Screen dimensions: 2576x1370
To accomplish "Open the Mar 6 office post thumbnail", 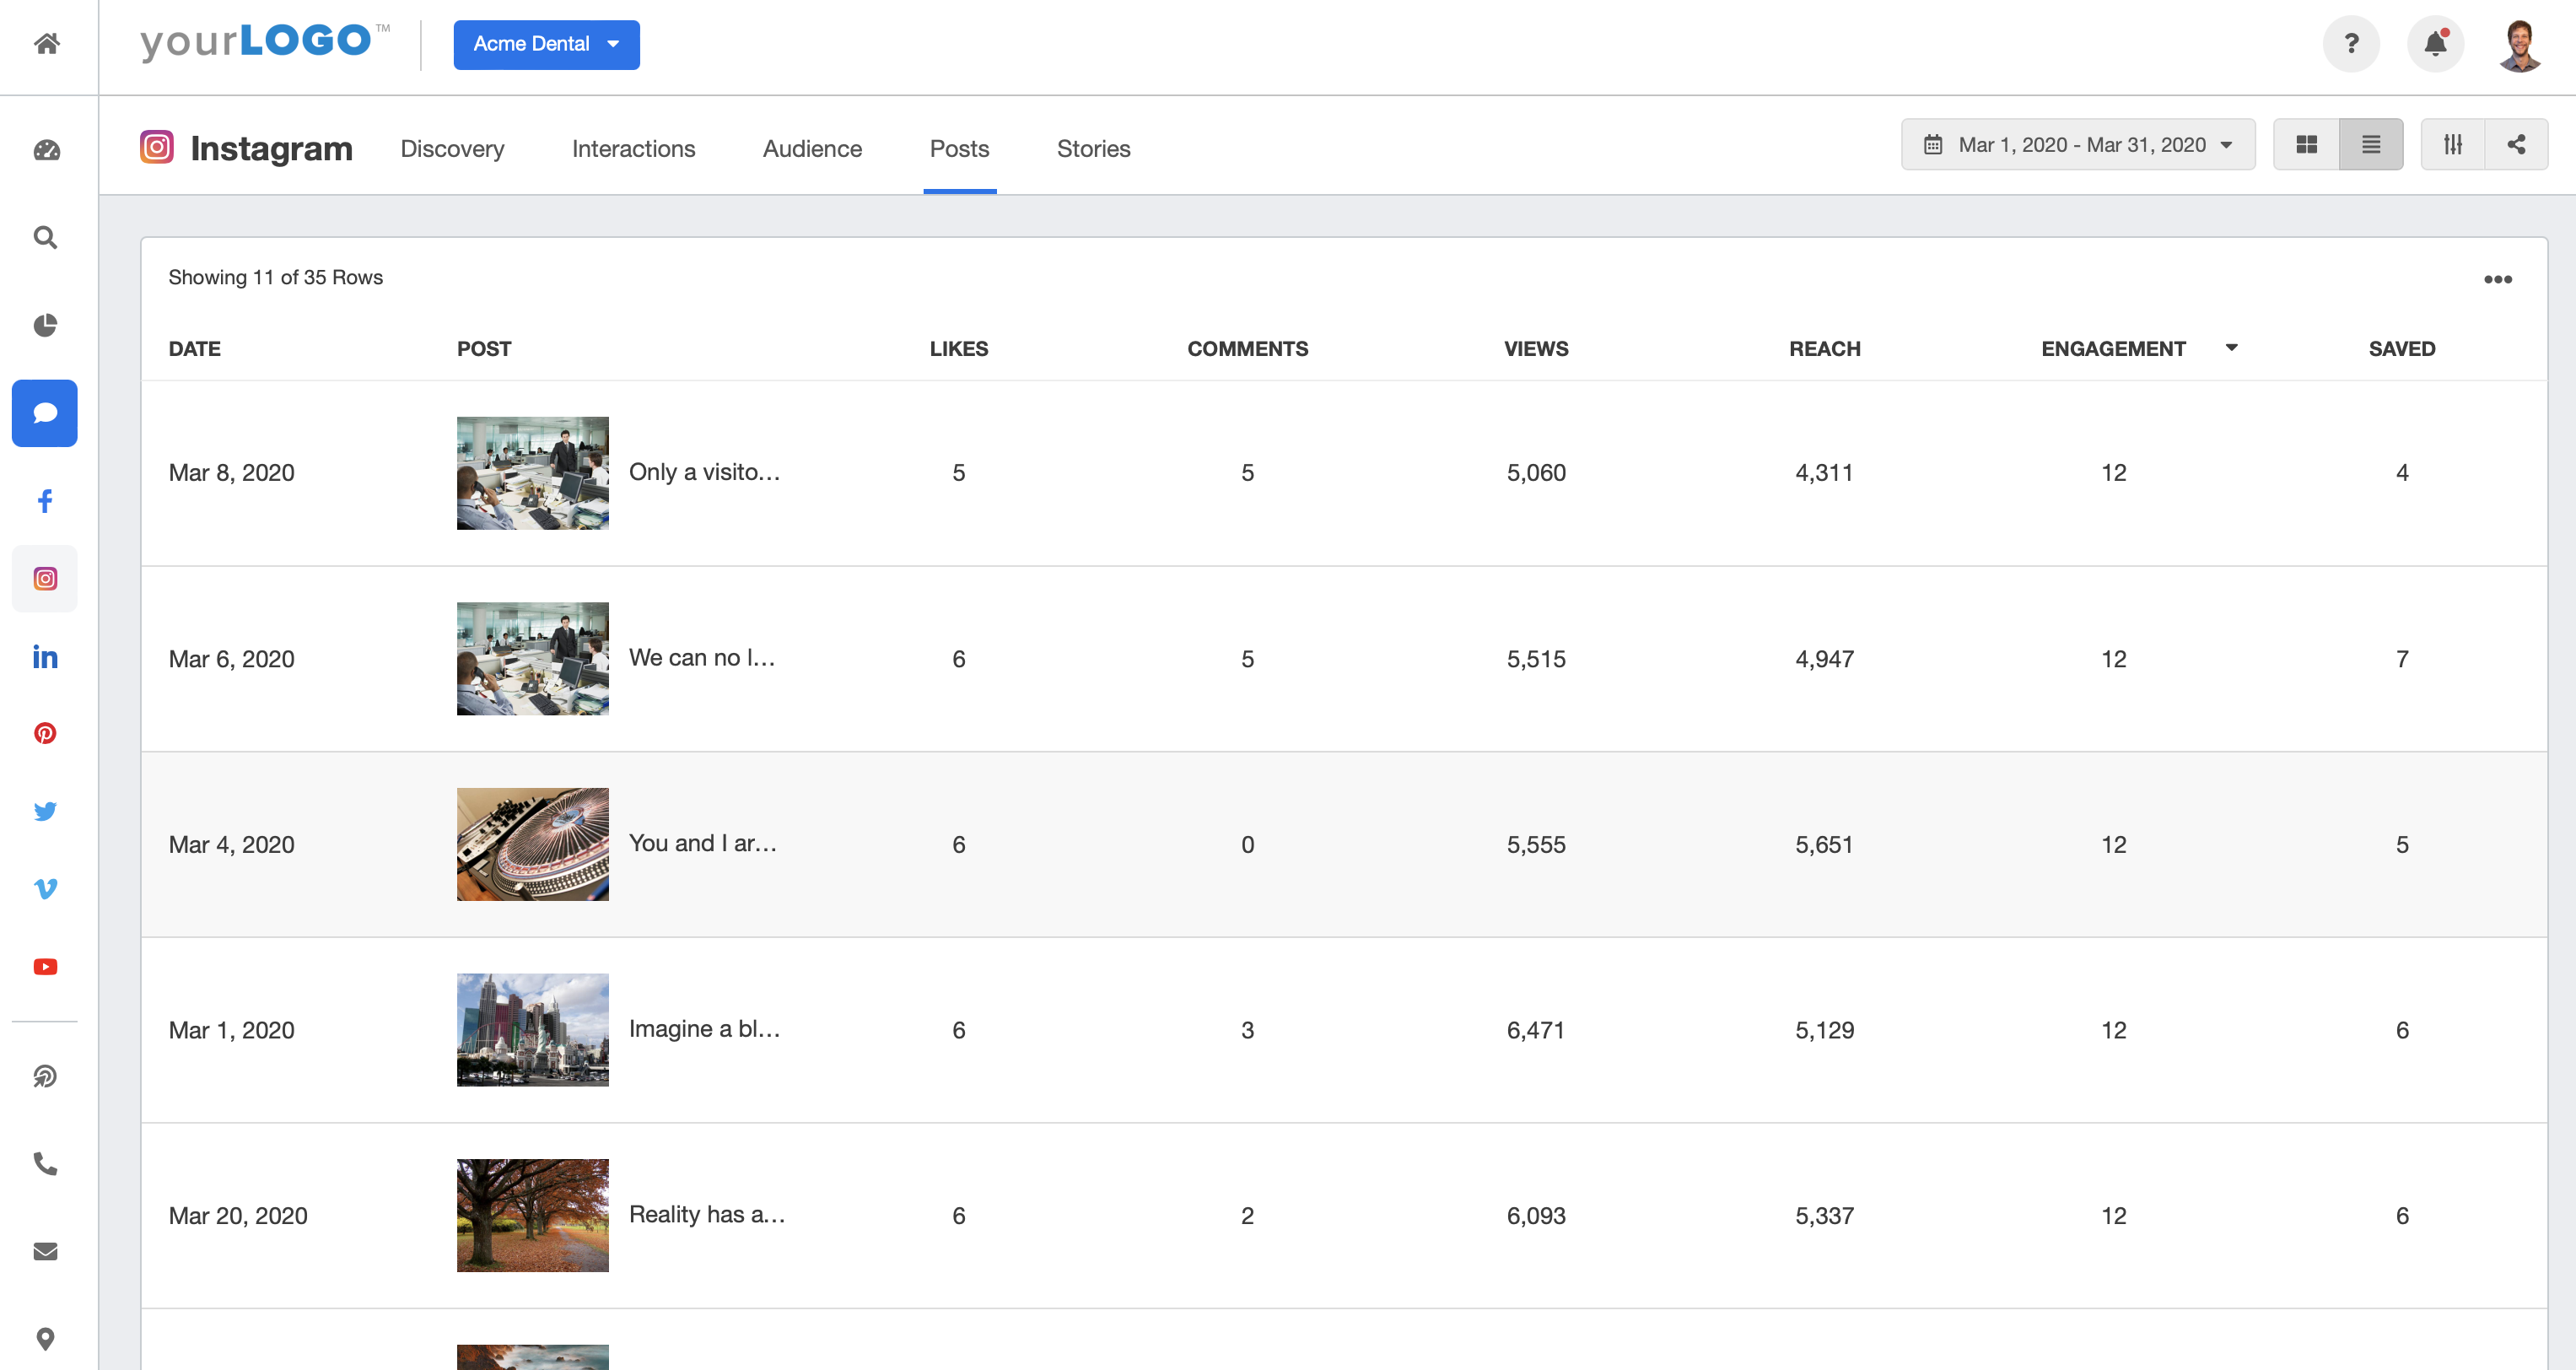I will point(533,659).
